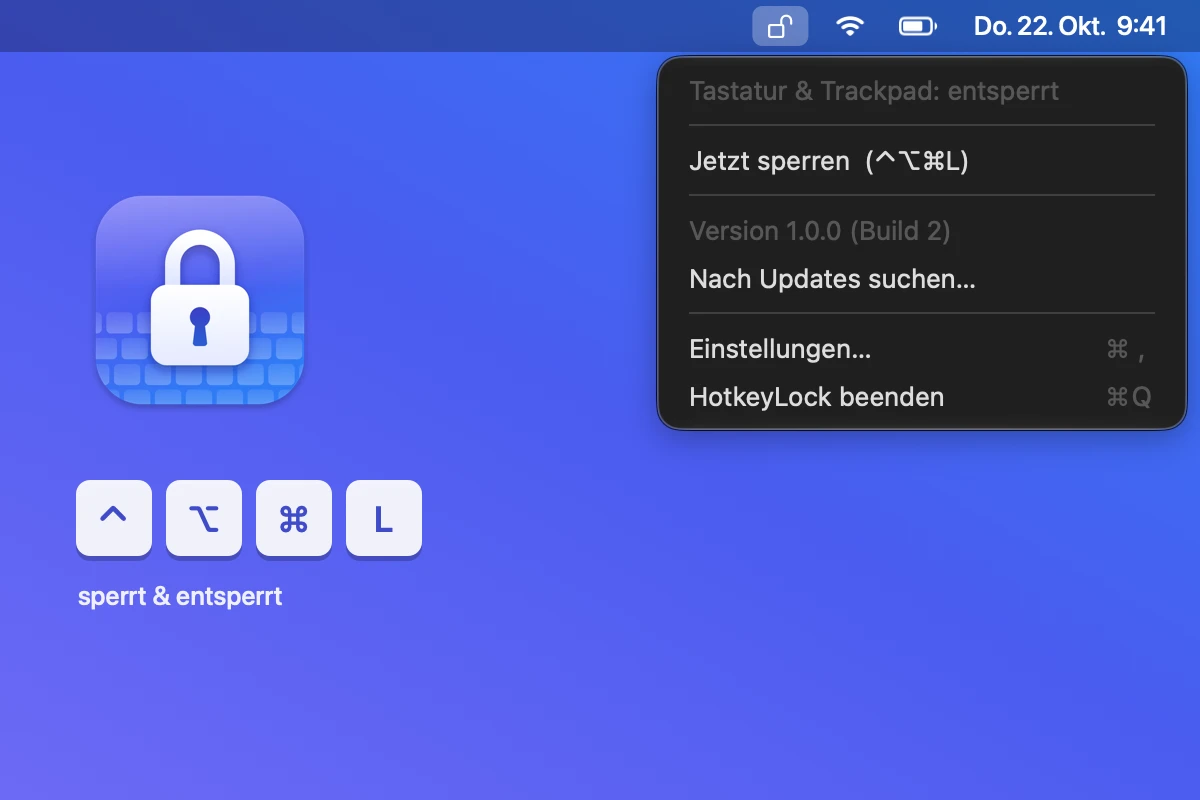Click the 'Tastatur & Trackpad: entsperrt' status line
The image size is (1200, 800).
pos(874,91)
